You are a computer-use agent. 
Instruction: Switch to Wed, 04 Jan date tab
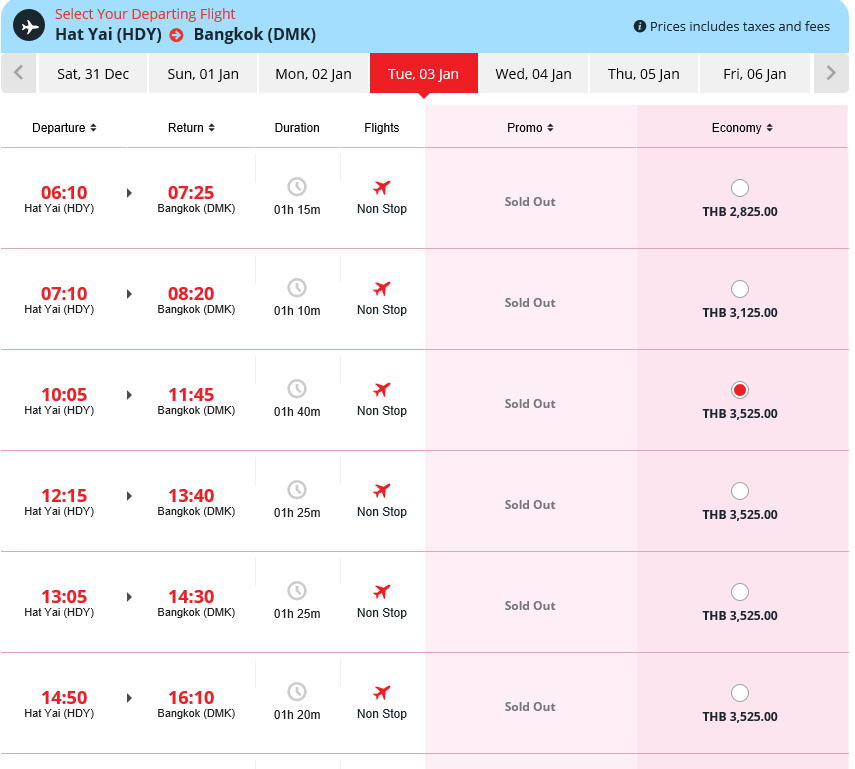pos(533,74)
